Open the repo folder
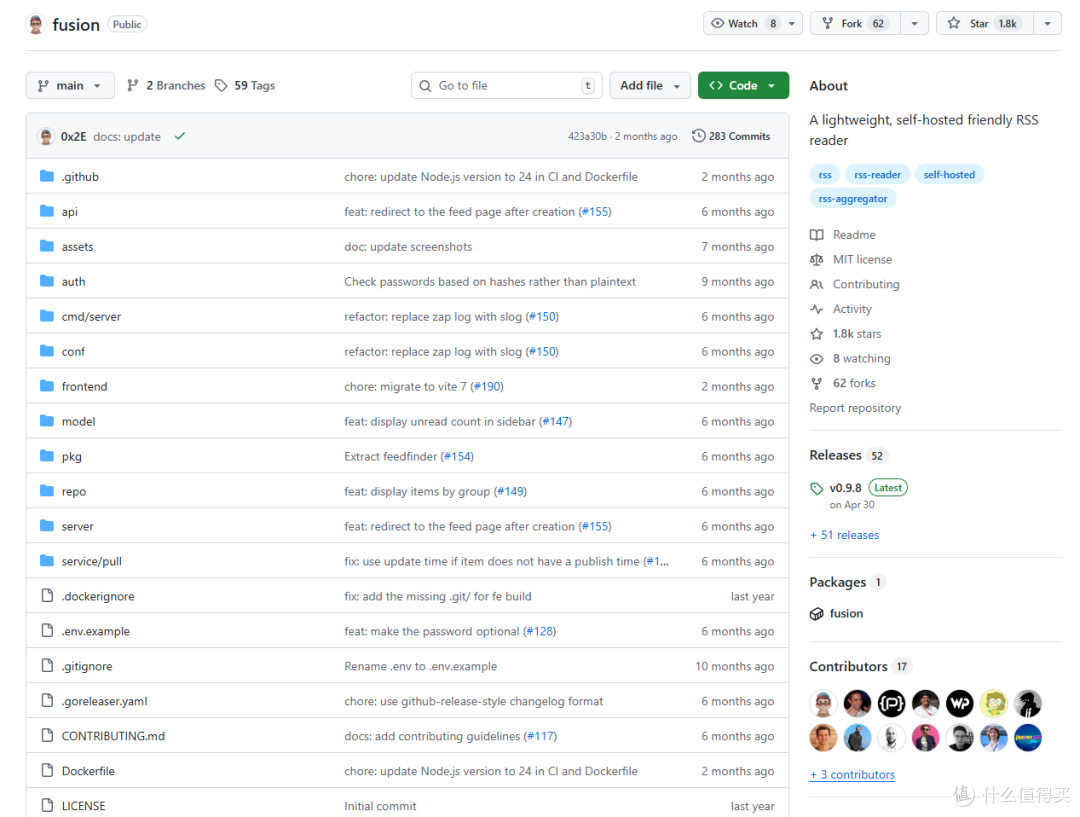1080x817 pixels. click(x=74, y=492)
